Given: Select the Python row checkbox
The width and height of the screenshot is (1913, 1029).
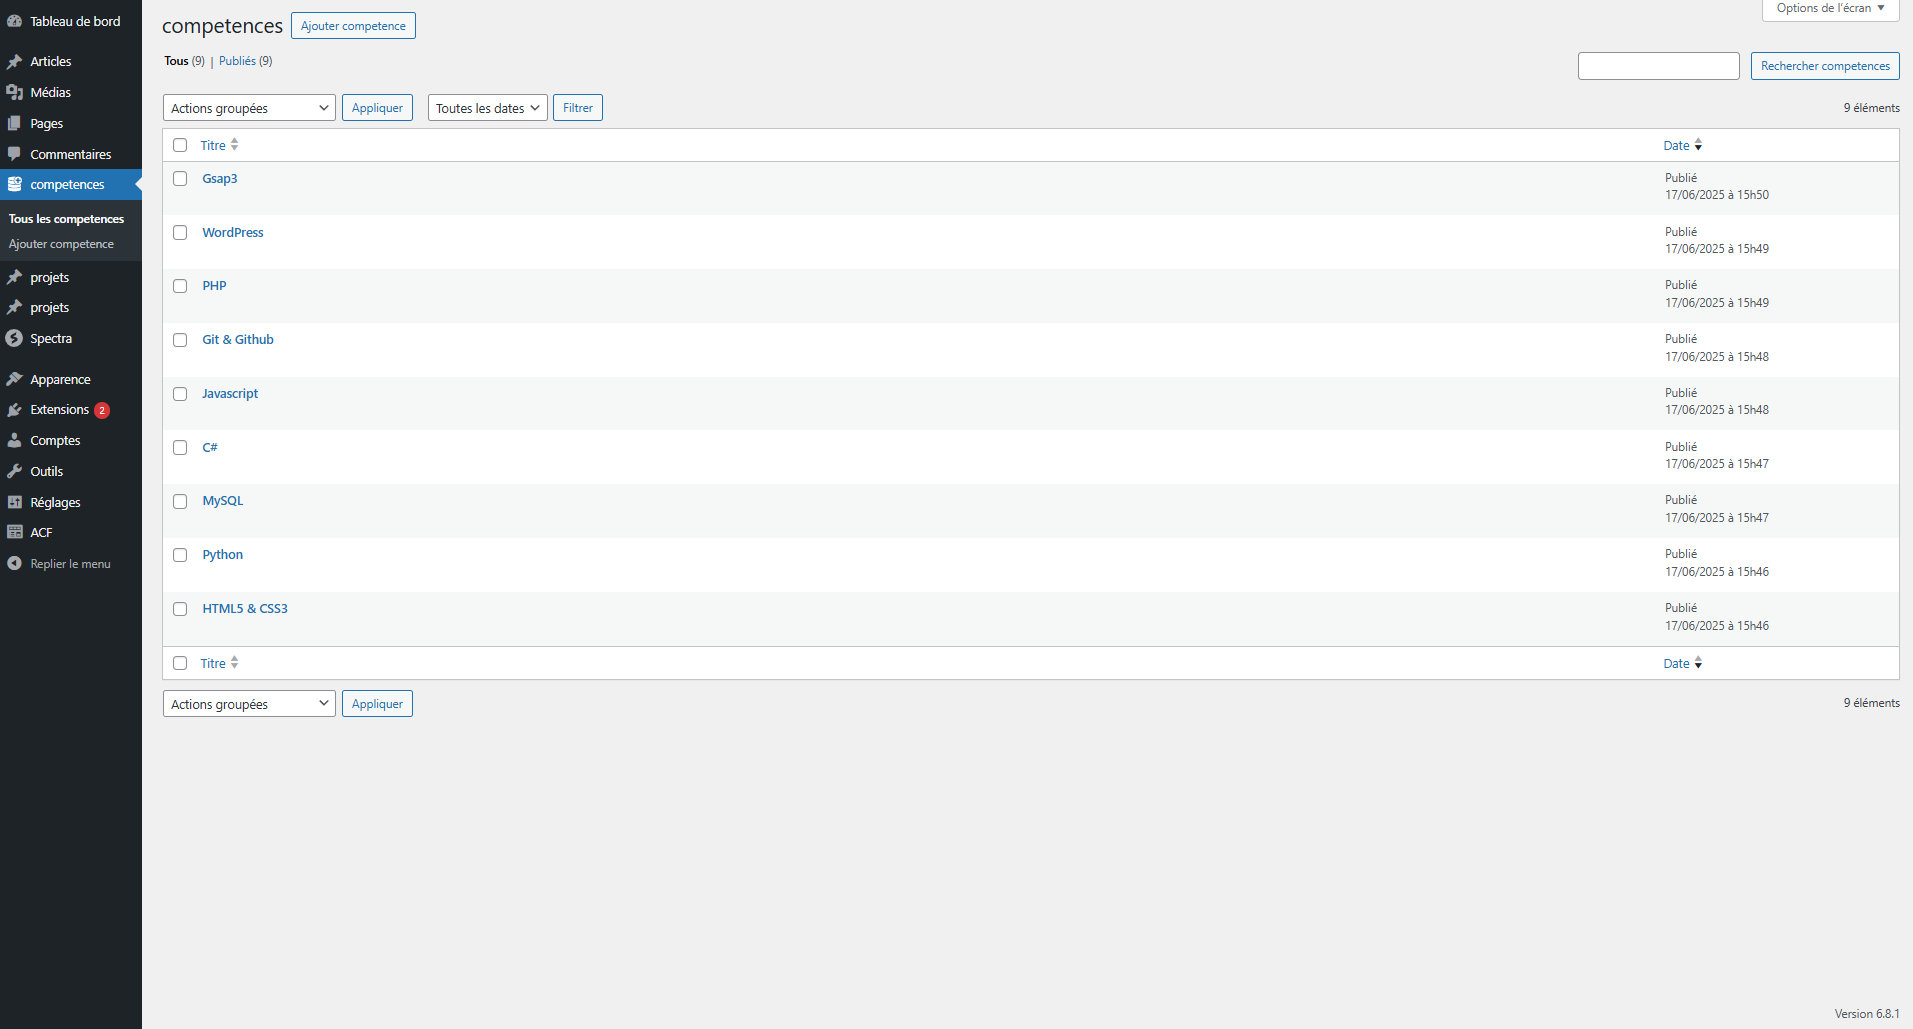Looking at the screenshot, I should click(x=180, y=555).
